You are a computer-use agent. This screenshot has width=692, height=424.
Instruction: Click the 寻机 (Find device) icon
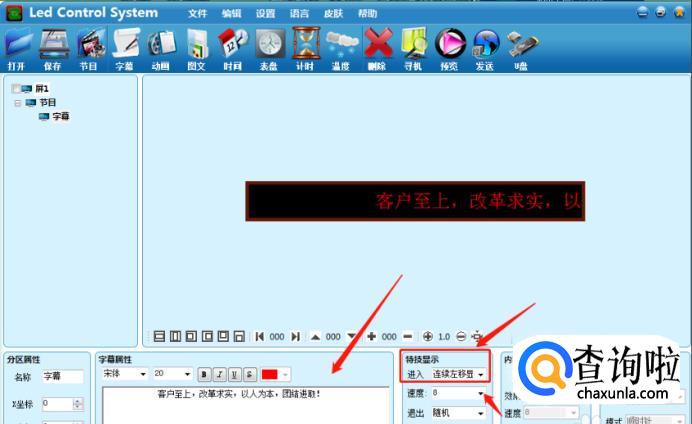pyautogui.click(x=414, y=44)
